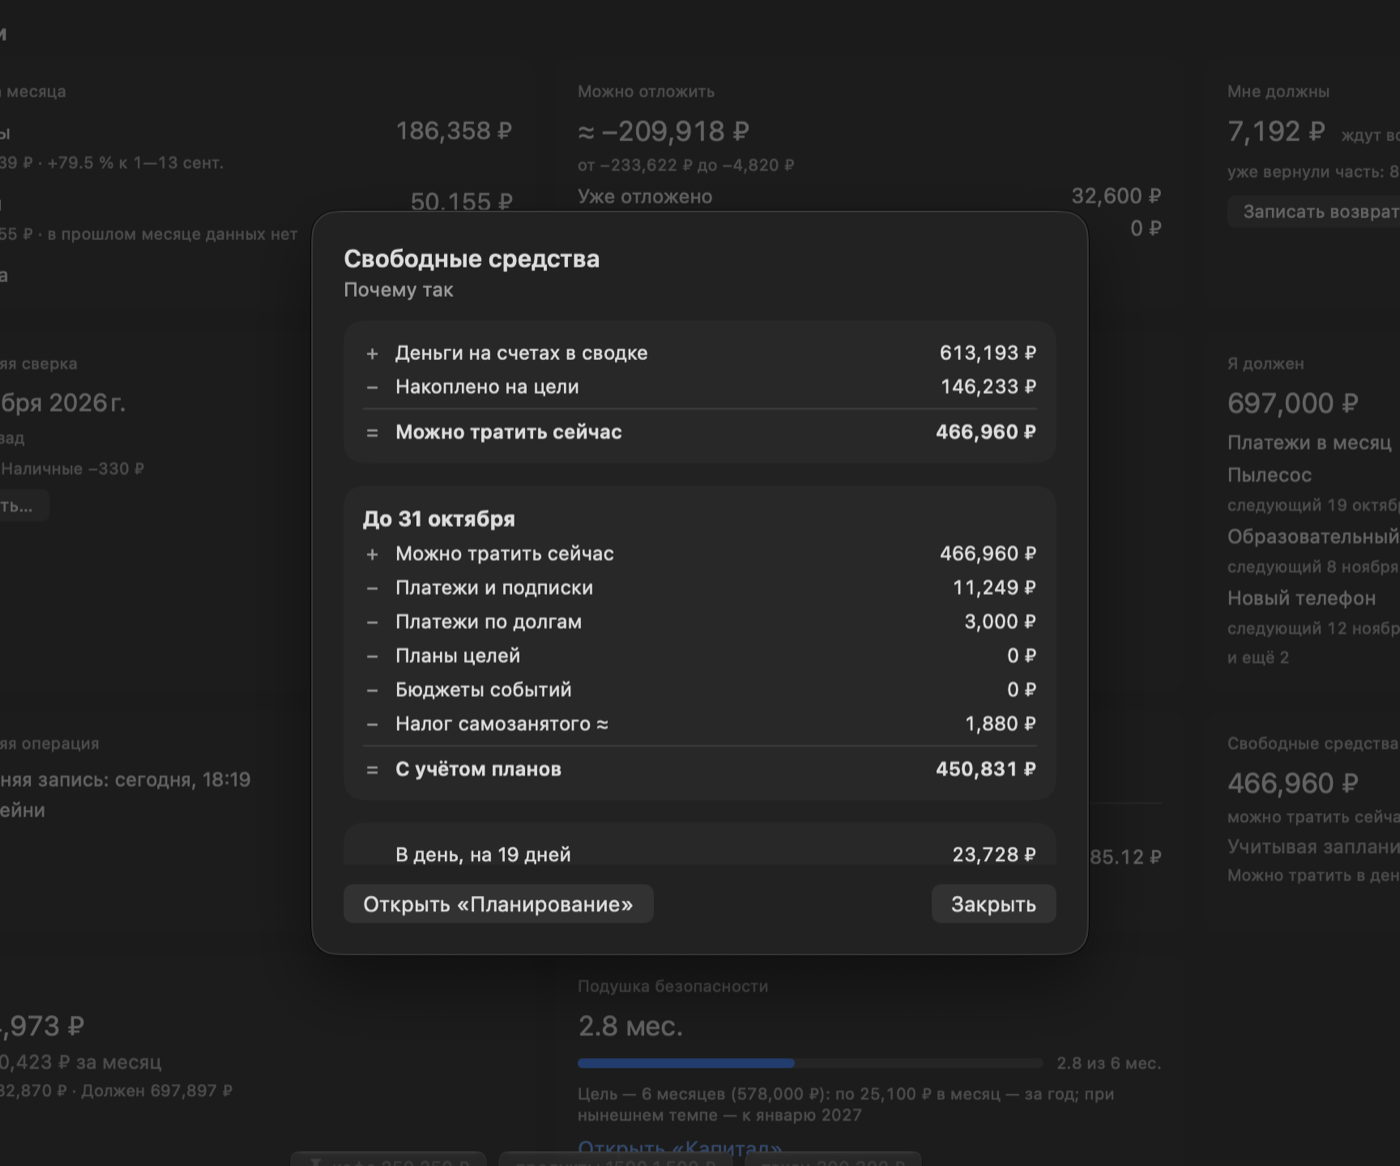Click the До 31 октября heading
1400x1166 pixels.
point(439,519)
